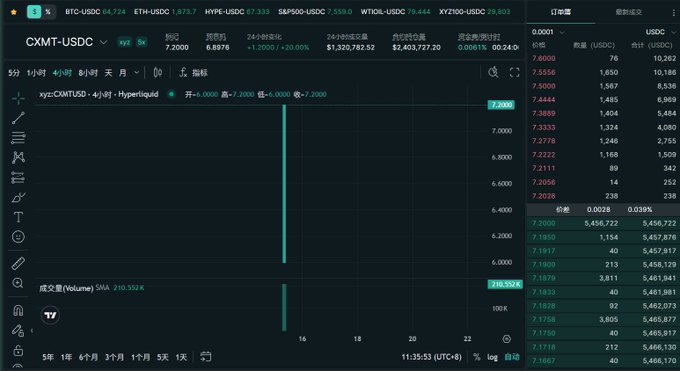
Task: Select the 月 monthly timeframe
Action: click(x=123, y=73)
